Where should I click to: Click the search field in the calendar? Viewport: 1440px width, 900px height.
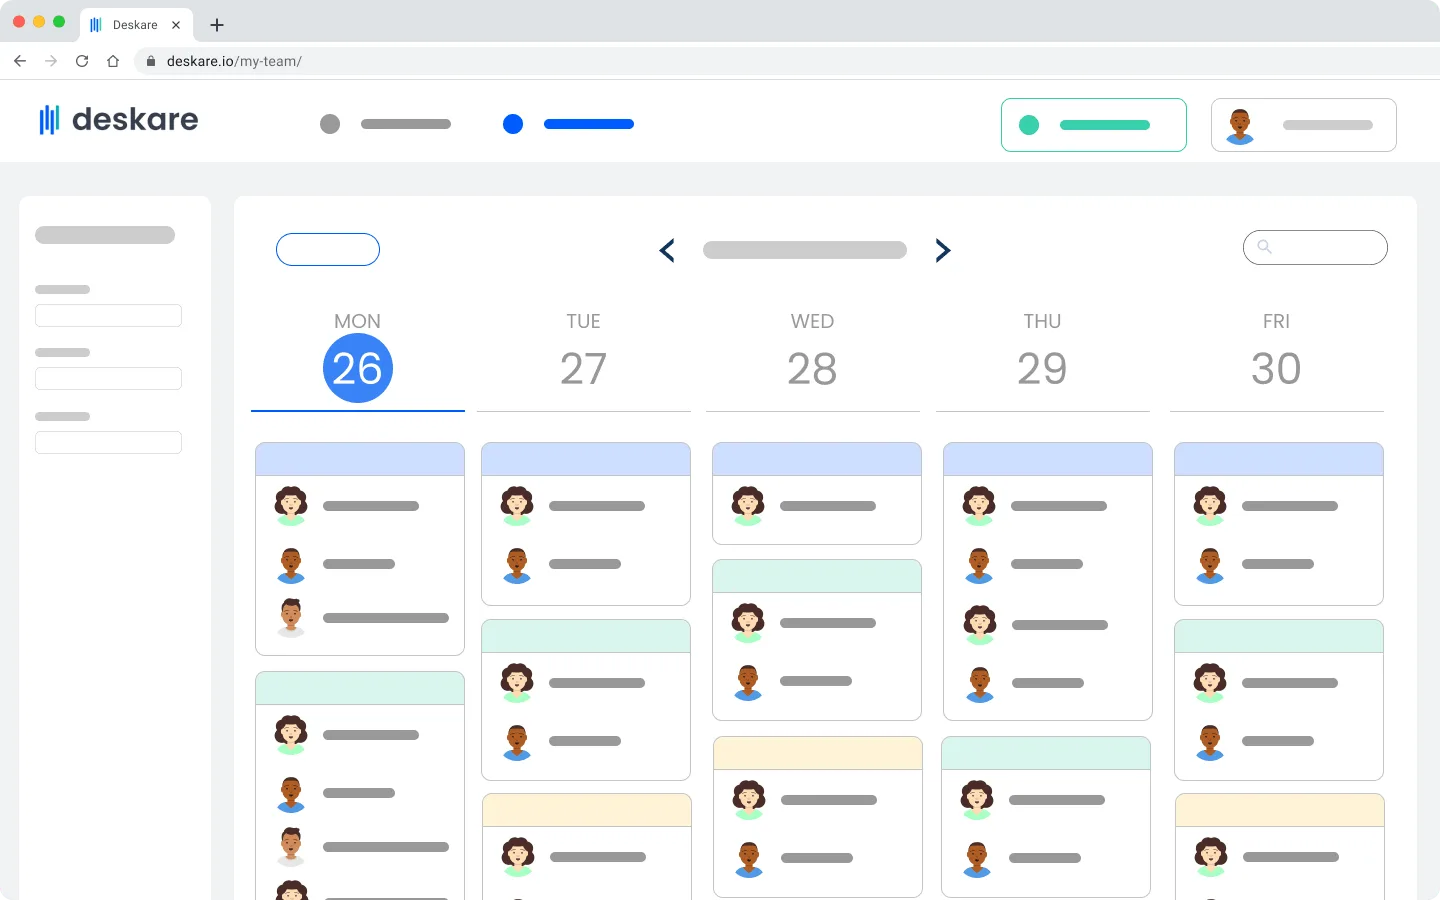1315,247
